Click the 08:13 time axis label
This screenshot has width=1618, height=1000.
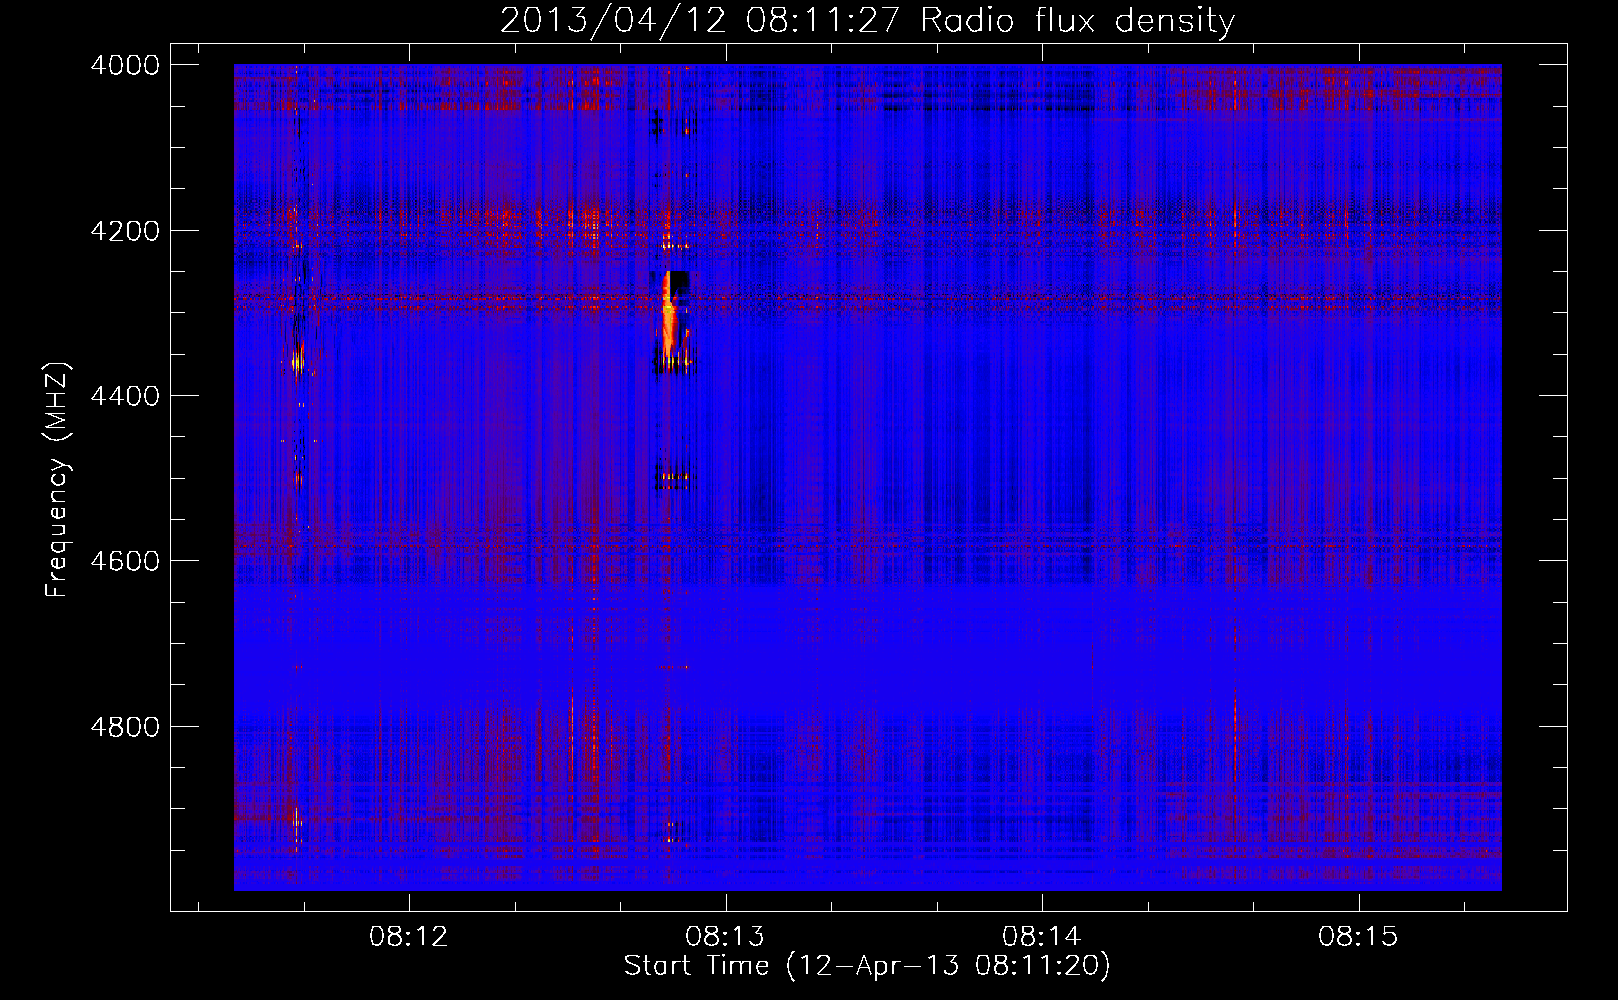(725, 937)
